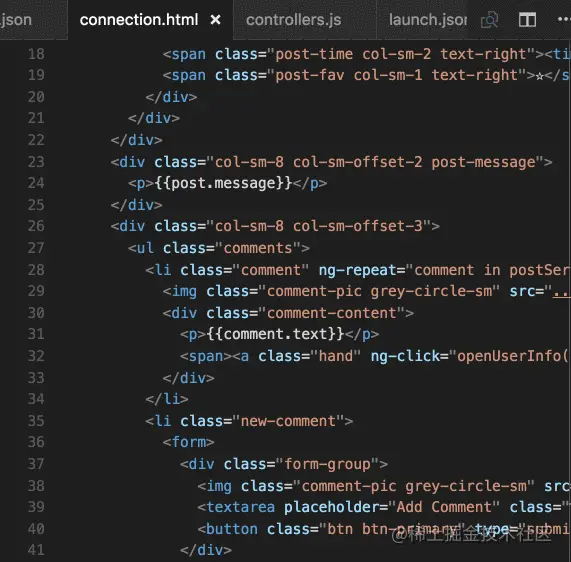Click the "comment-content" class value

pos(332,313)
